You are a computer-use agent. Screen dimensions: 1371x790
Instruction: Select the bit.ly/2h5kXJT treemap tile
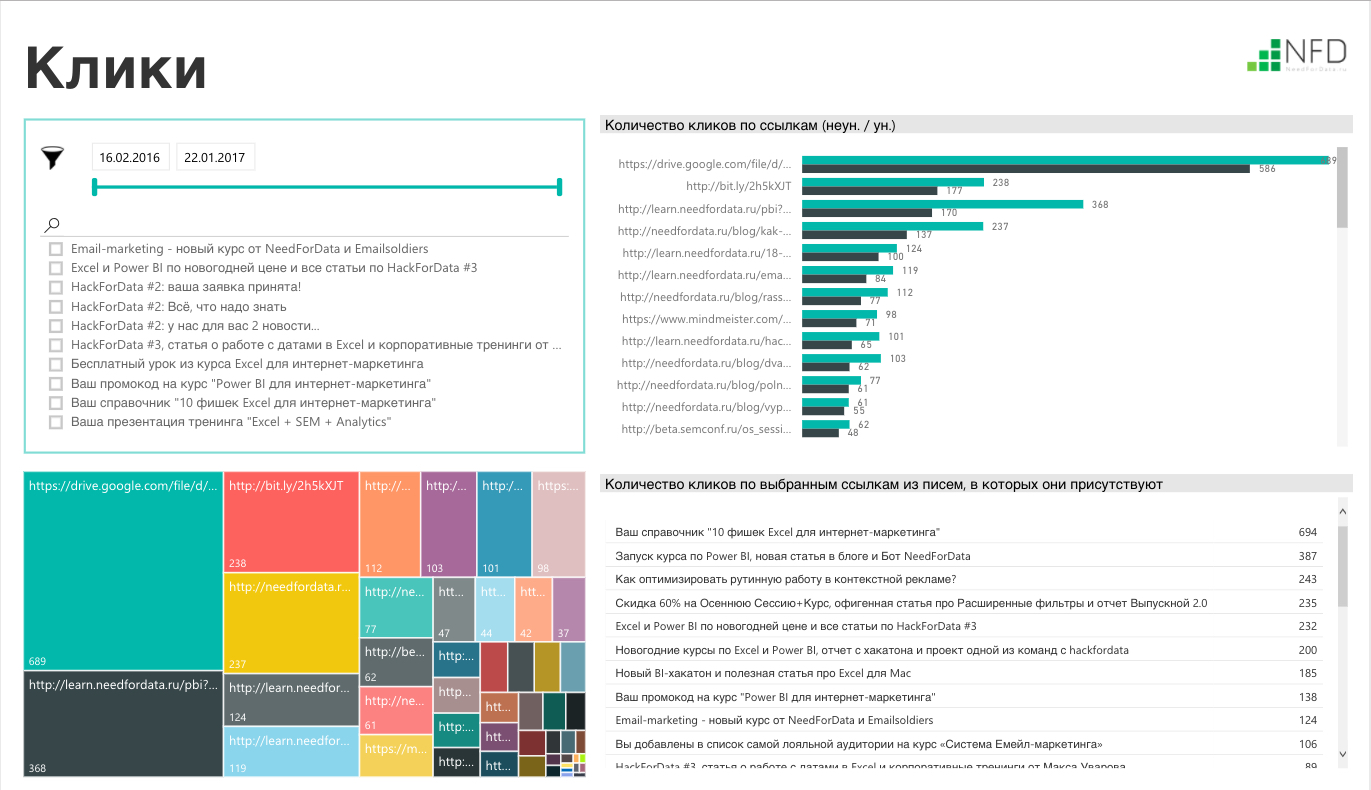click(291, 521)
